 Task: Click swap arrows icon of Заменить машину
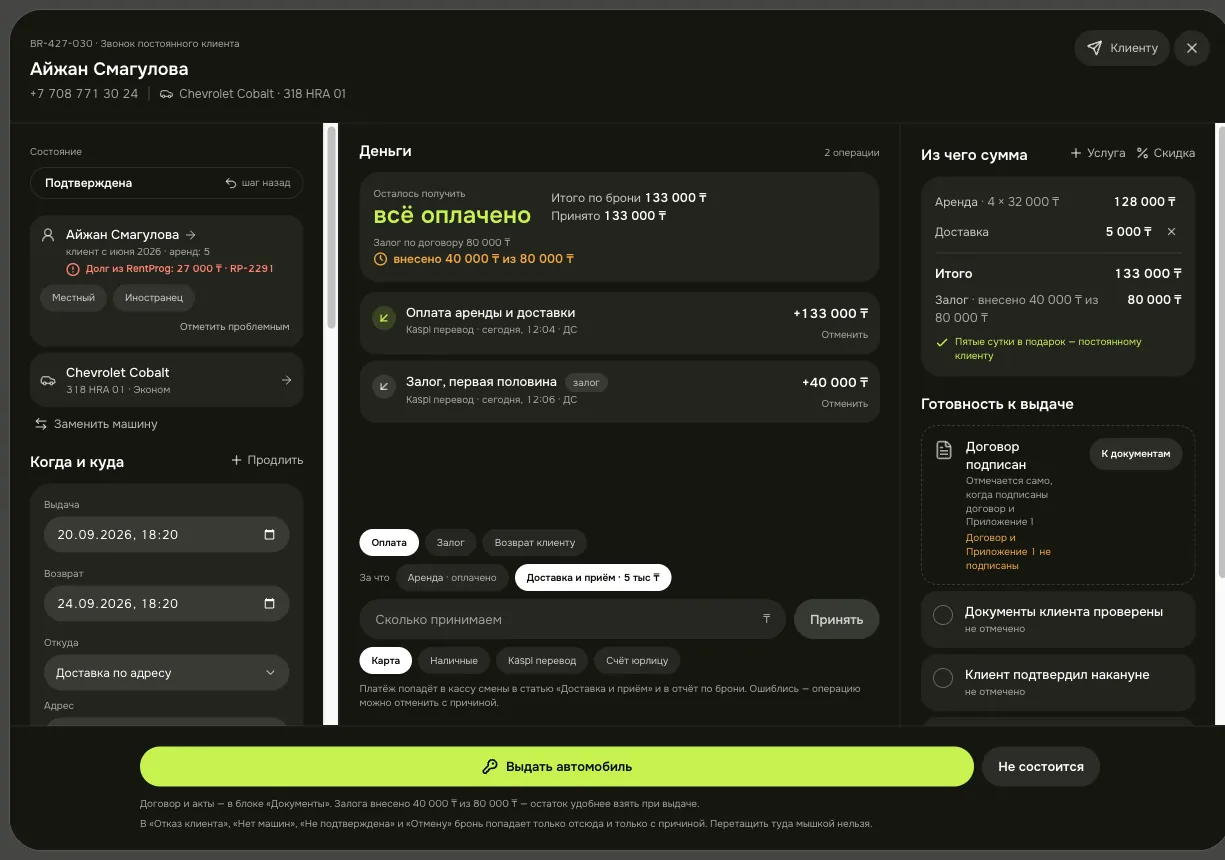pos(41,424)
